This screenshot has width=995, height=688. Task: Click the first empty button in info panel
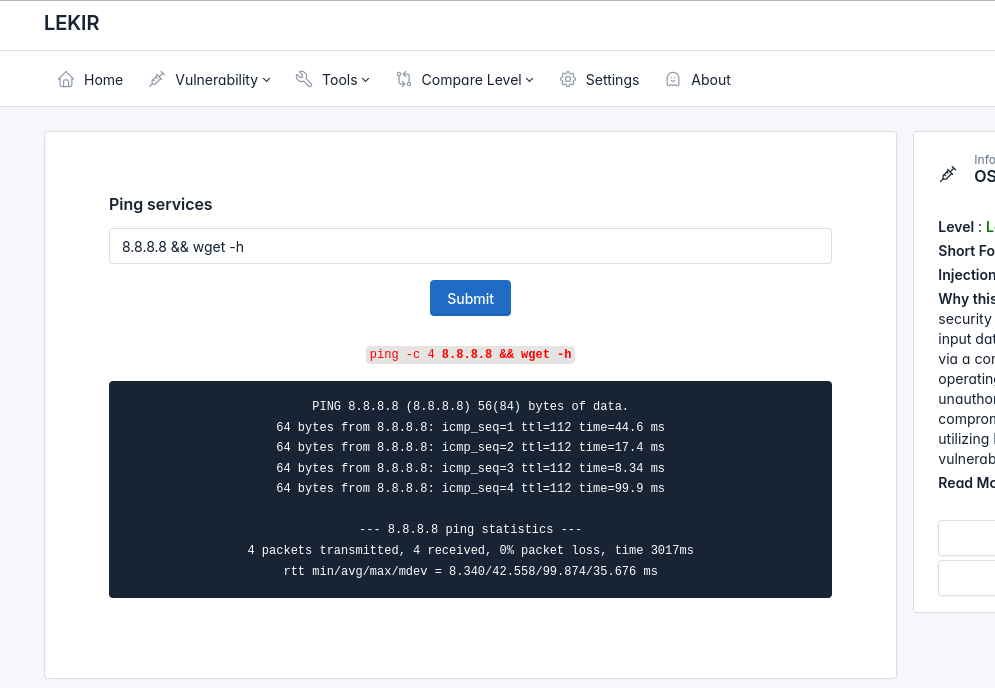966,537
